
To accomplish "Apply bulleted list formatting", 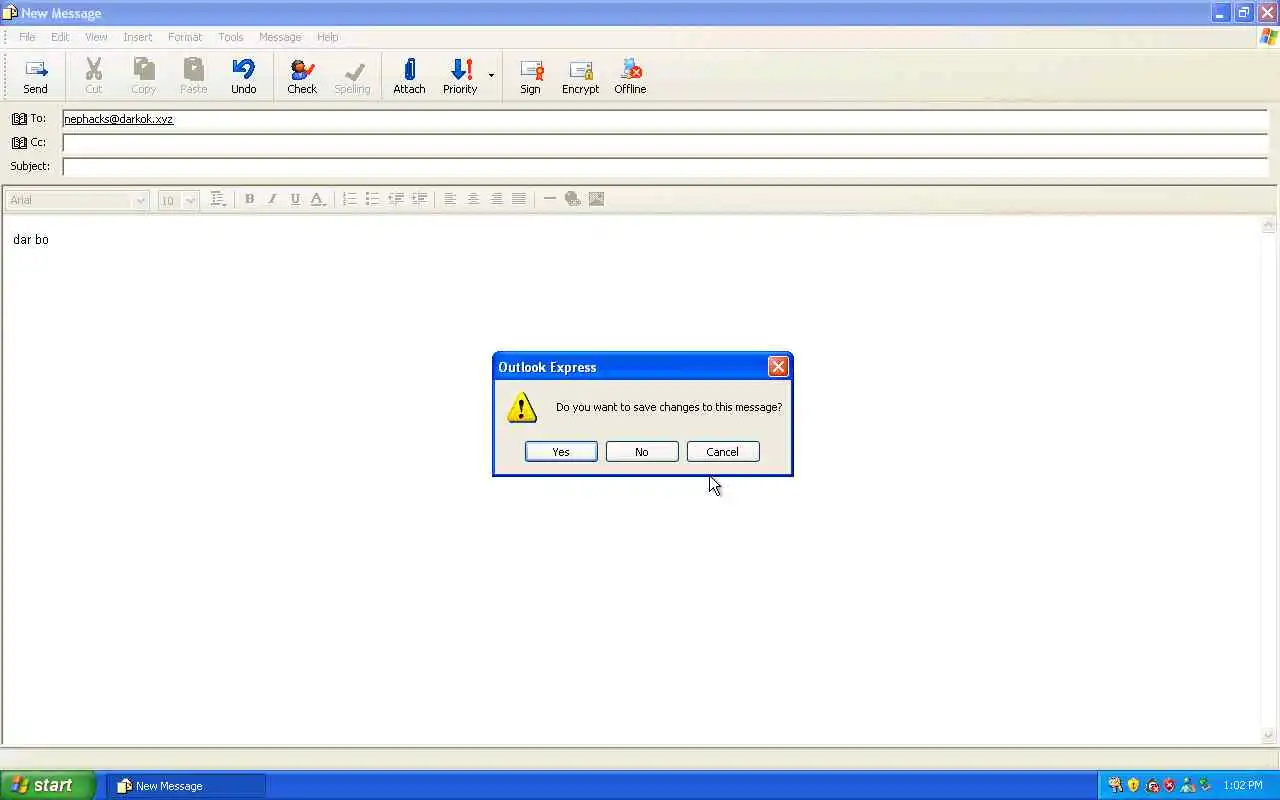I will [372, 199].
